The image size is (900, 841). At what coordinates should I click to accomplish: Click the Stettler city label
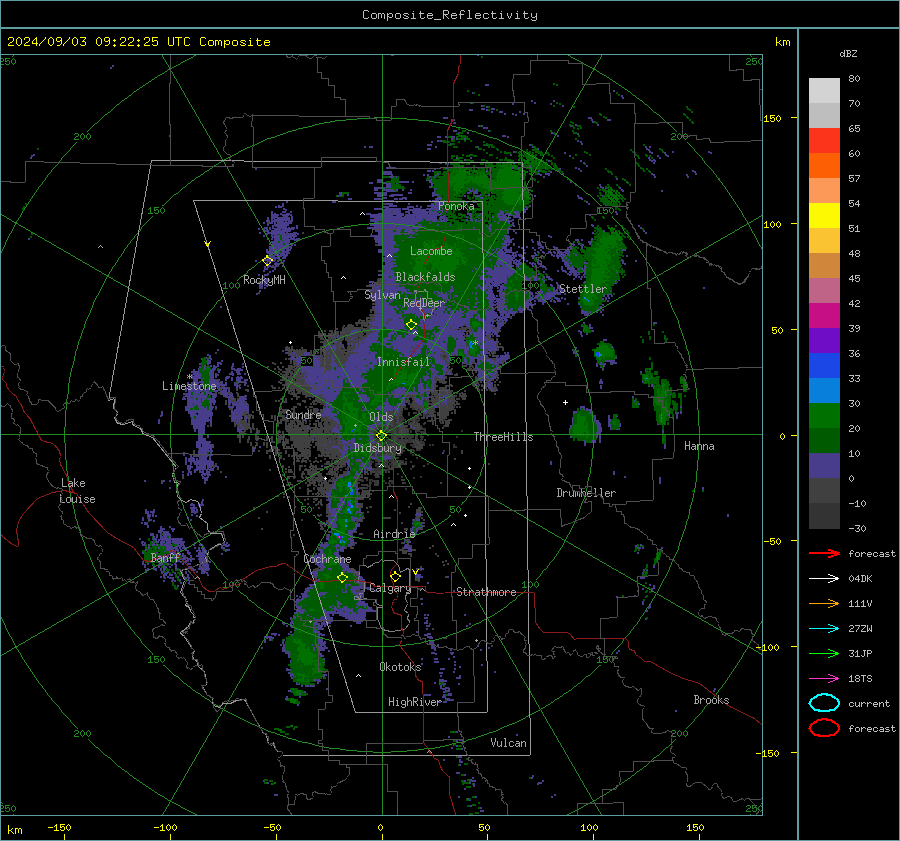tap(583, 289)
